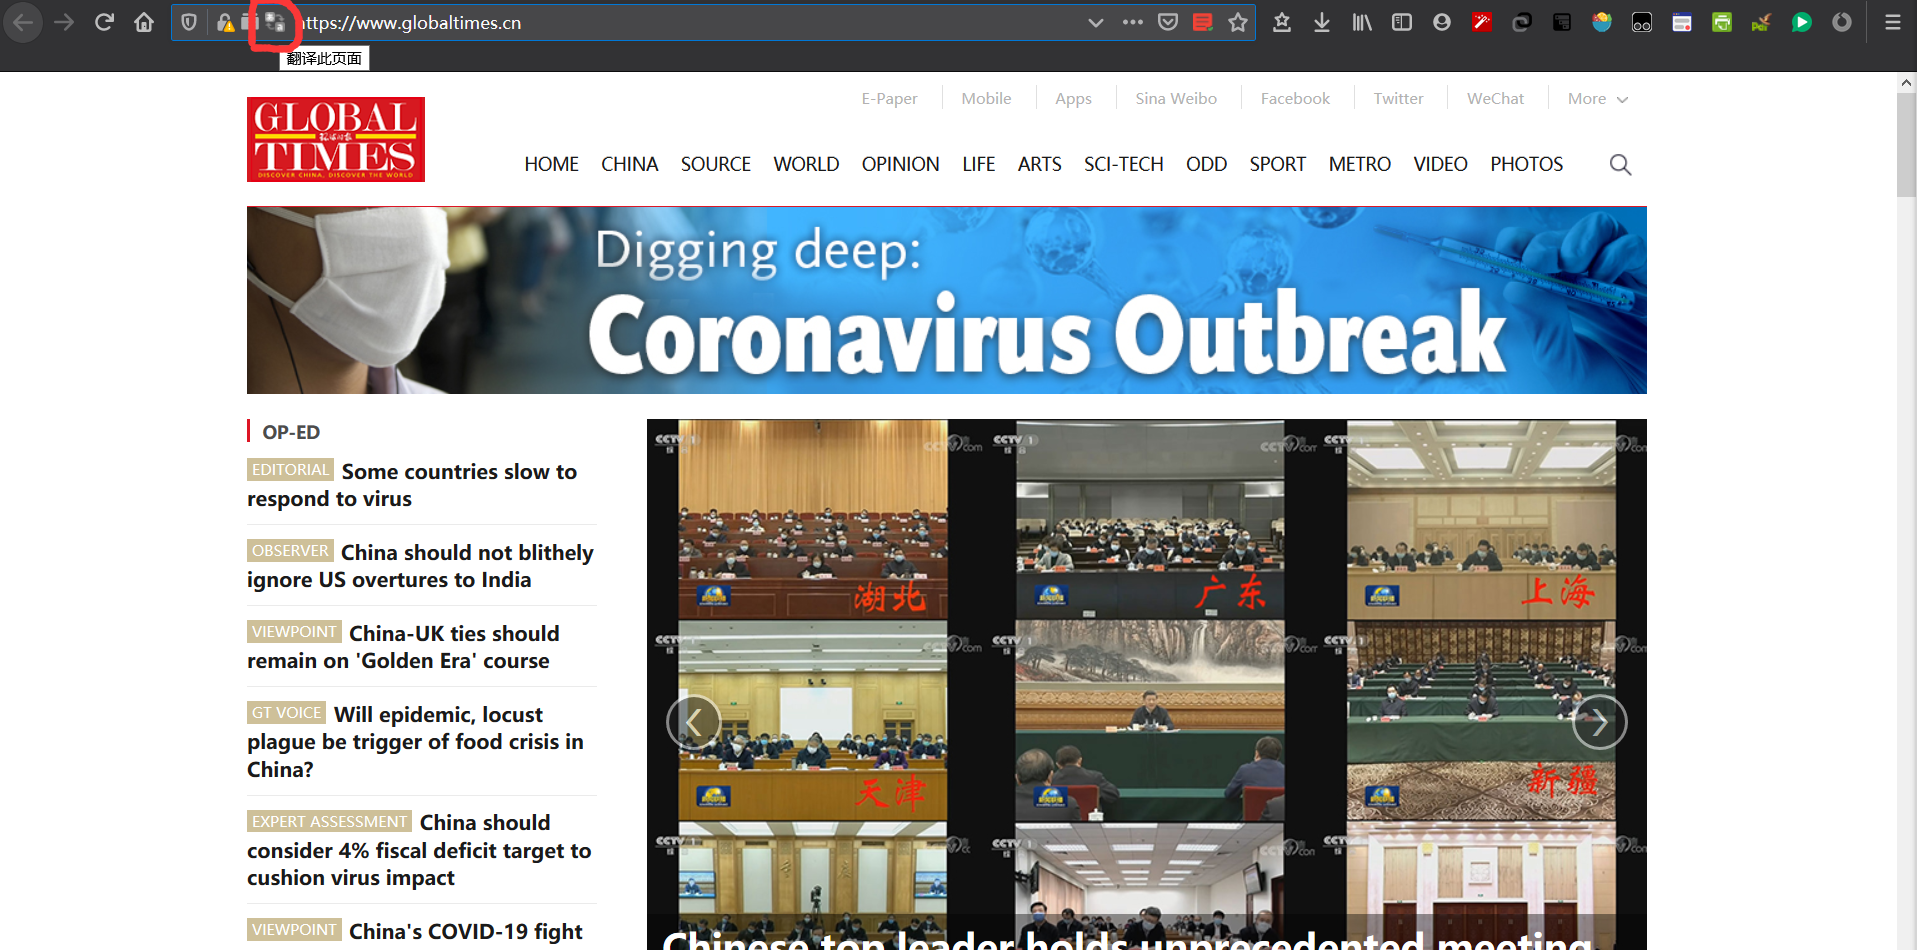1917x950 pixels.
Task: Click the Global Times logo
Action: [x=336, y=139]
